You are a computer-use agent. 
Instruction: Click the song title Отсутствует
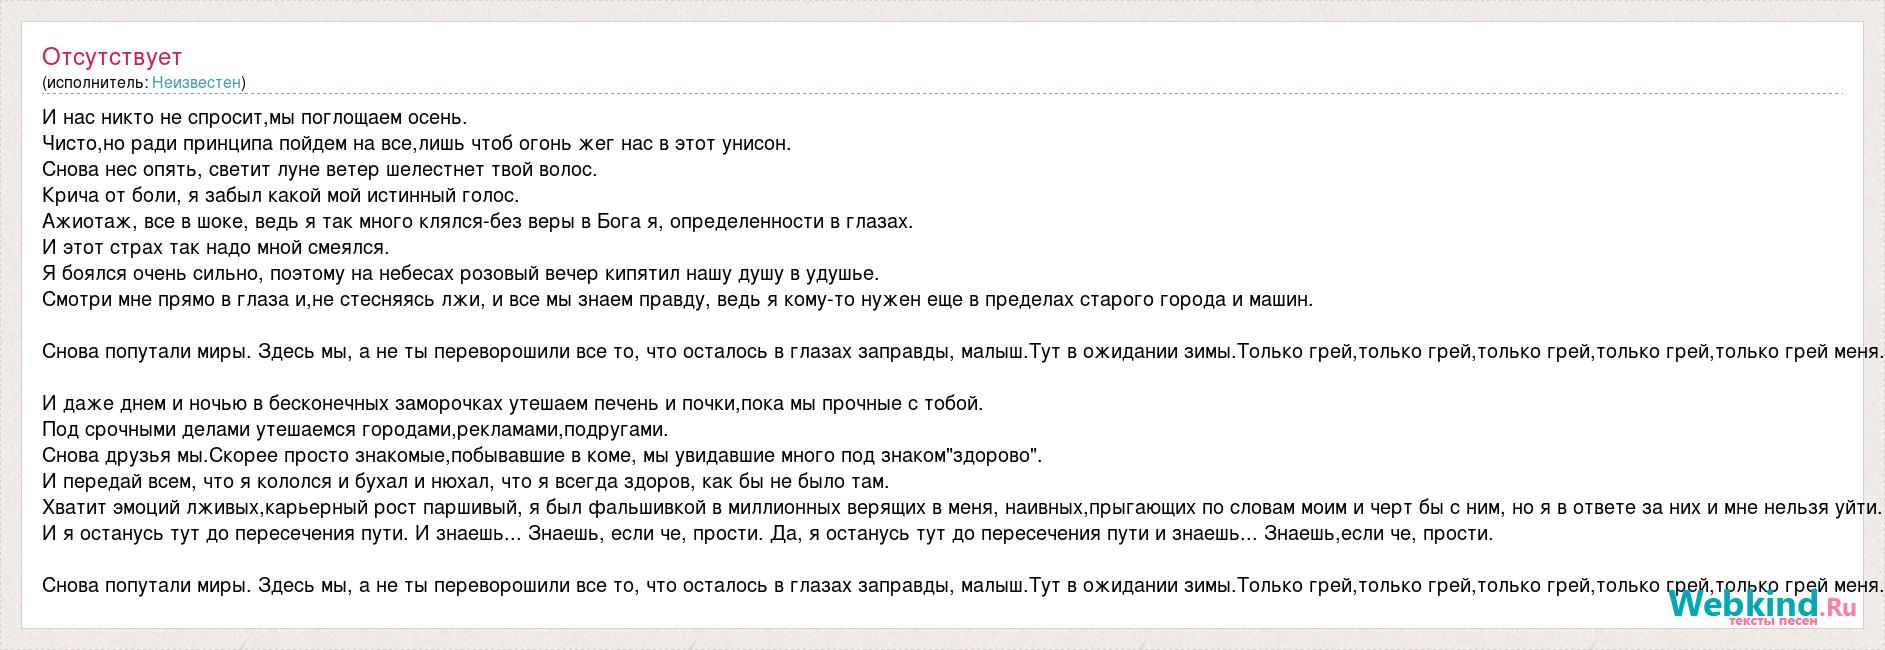click(112, 57)
